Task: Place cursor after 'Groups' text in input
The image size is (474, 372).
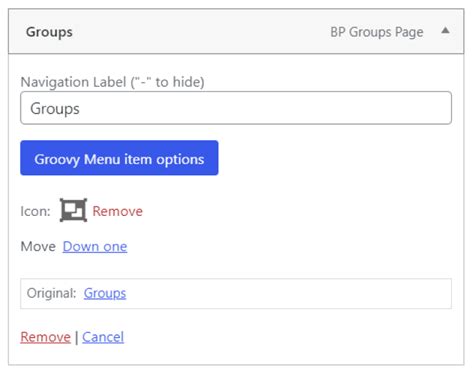Action: [x=80, y=109]
